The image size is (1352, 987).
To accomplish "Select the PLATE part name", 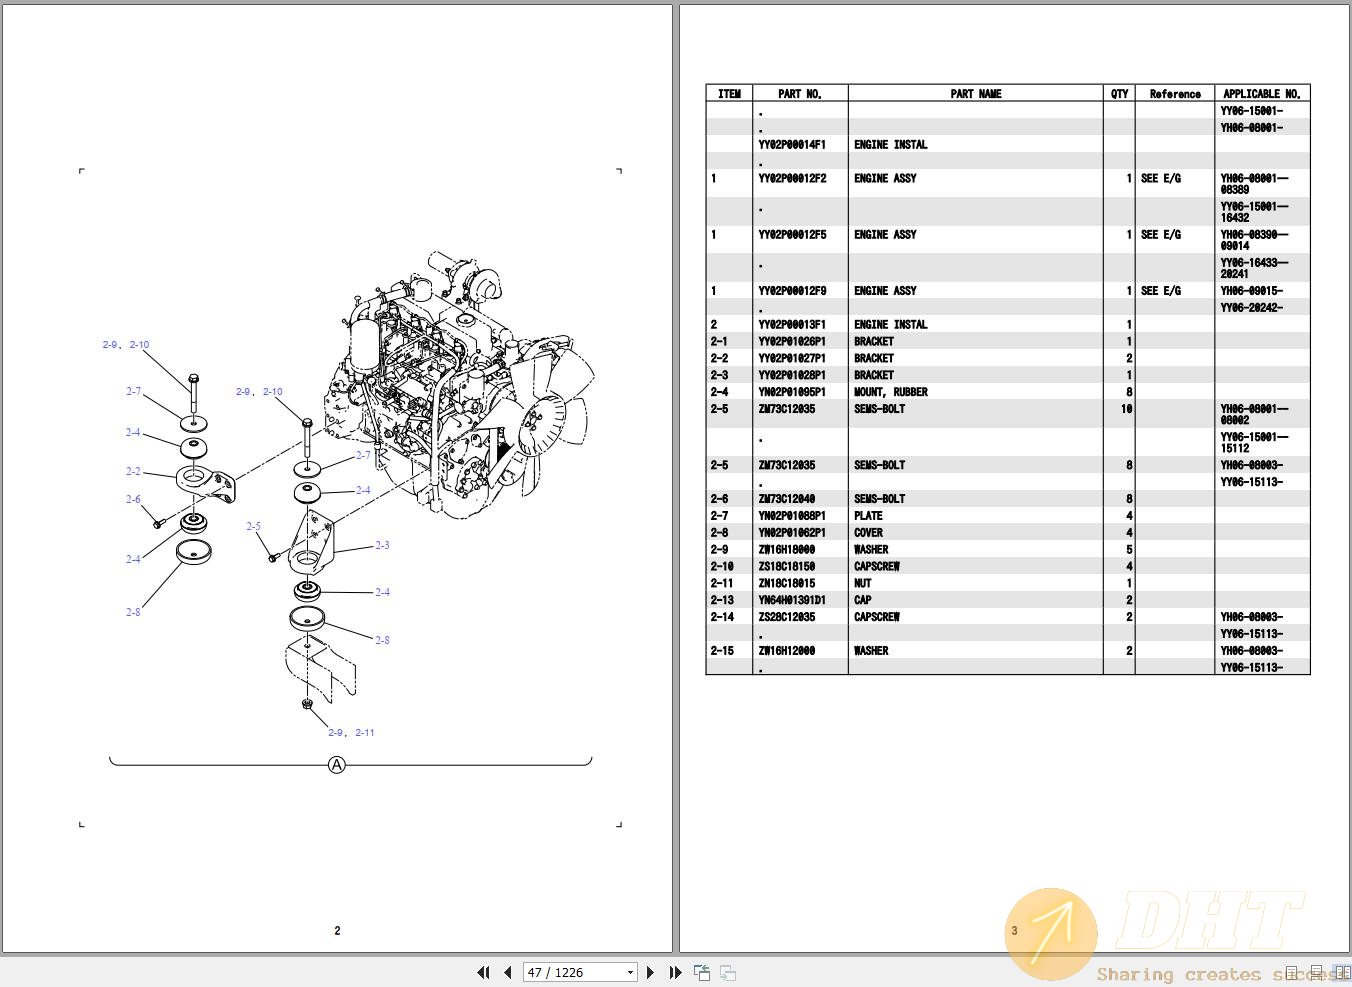I will [x=868, y=516].
